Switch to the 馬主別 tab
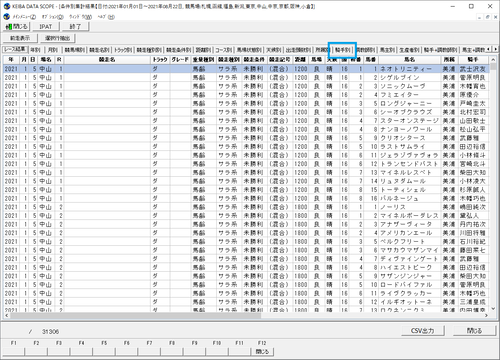 (388, 50)
